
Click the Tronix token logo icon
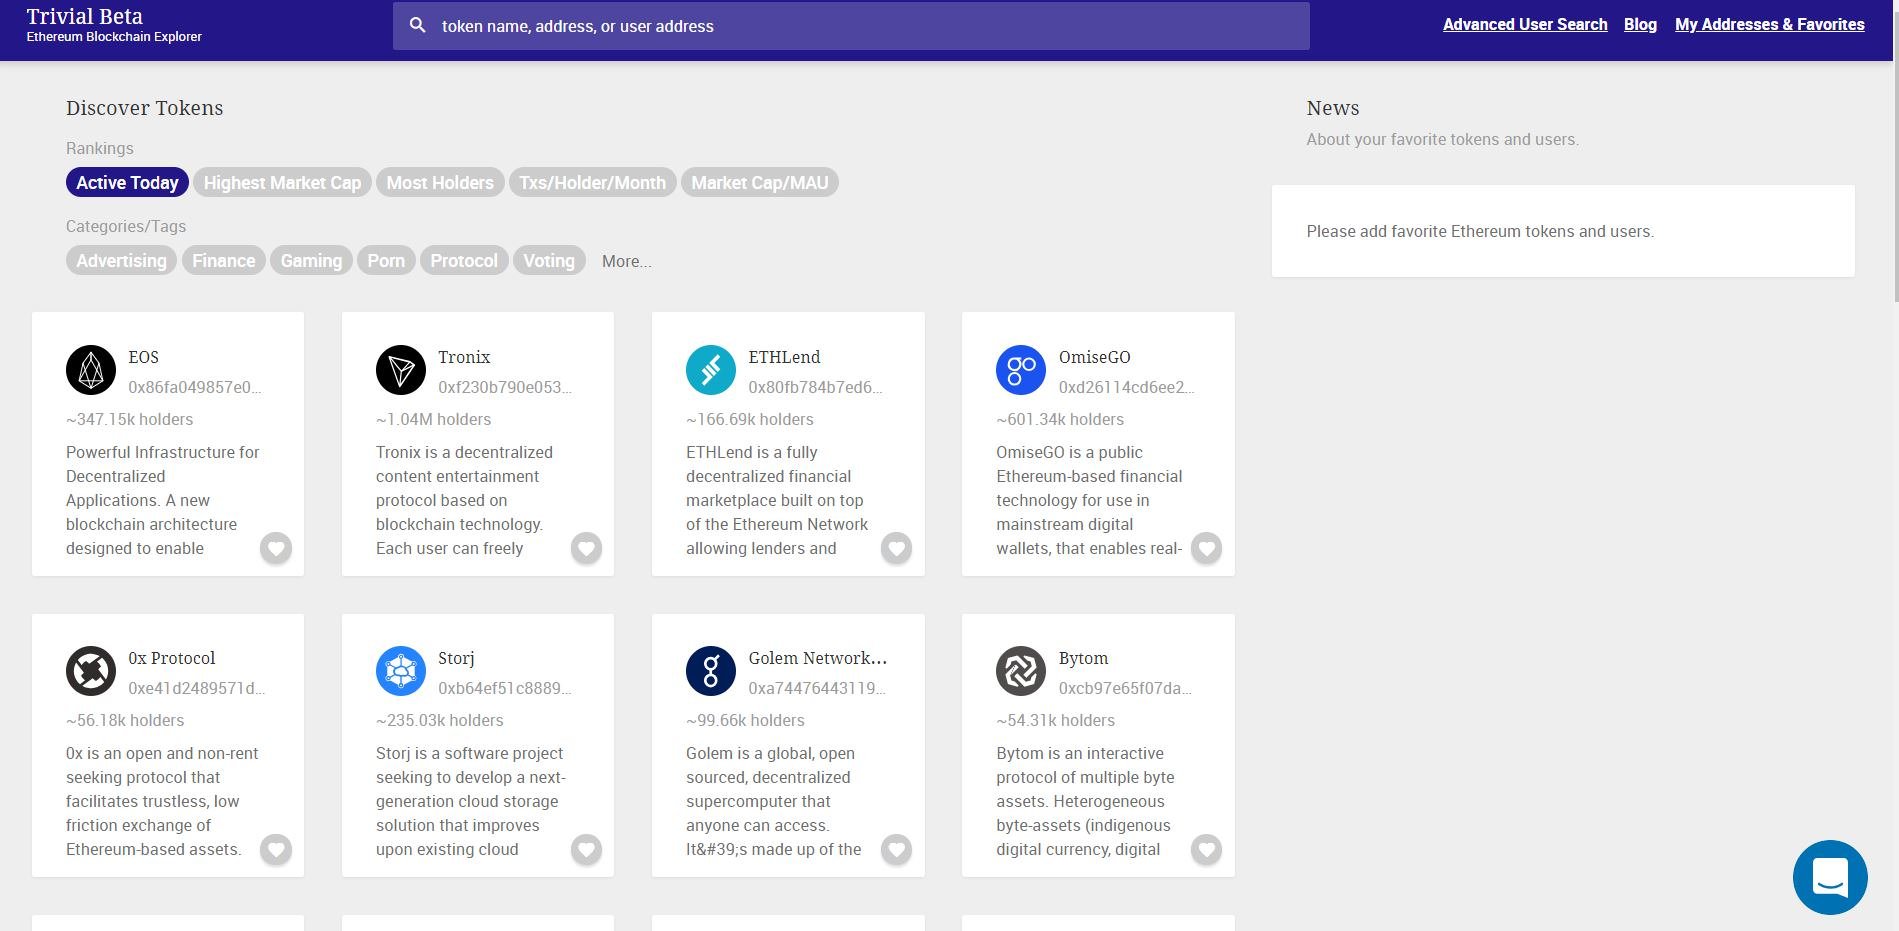tap(401, 370)
